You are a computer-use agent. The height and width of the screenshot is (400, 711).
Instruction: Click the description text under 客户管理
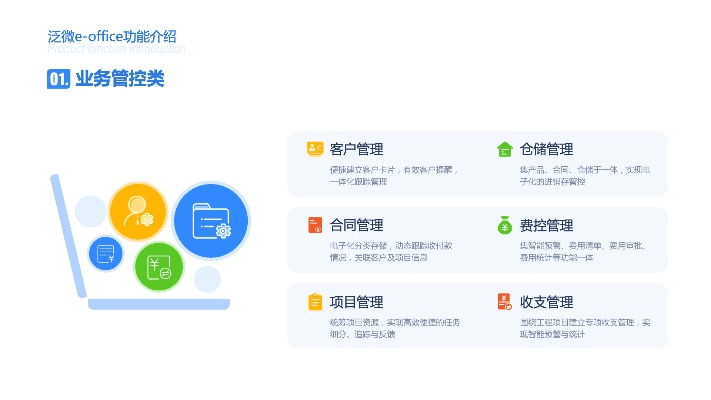394,176
